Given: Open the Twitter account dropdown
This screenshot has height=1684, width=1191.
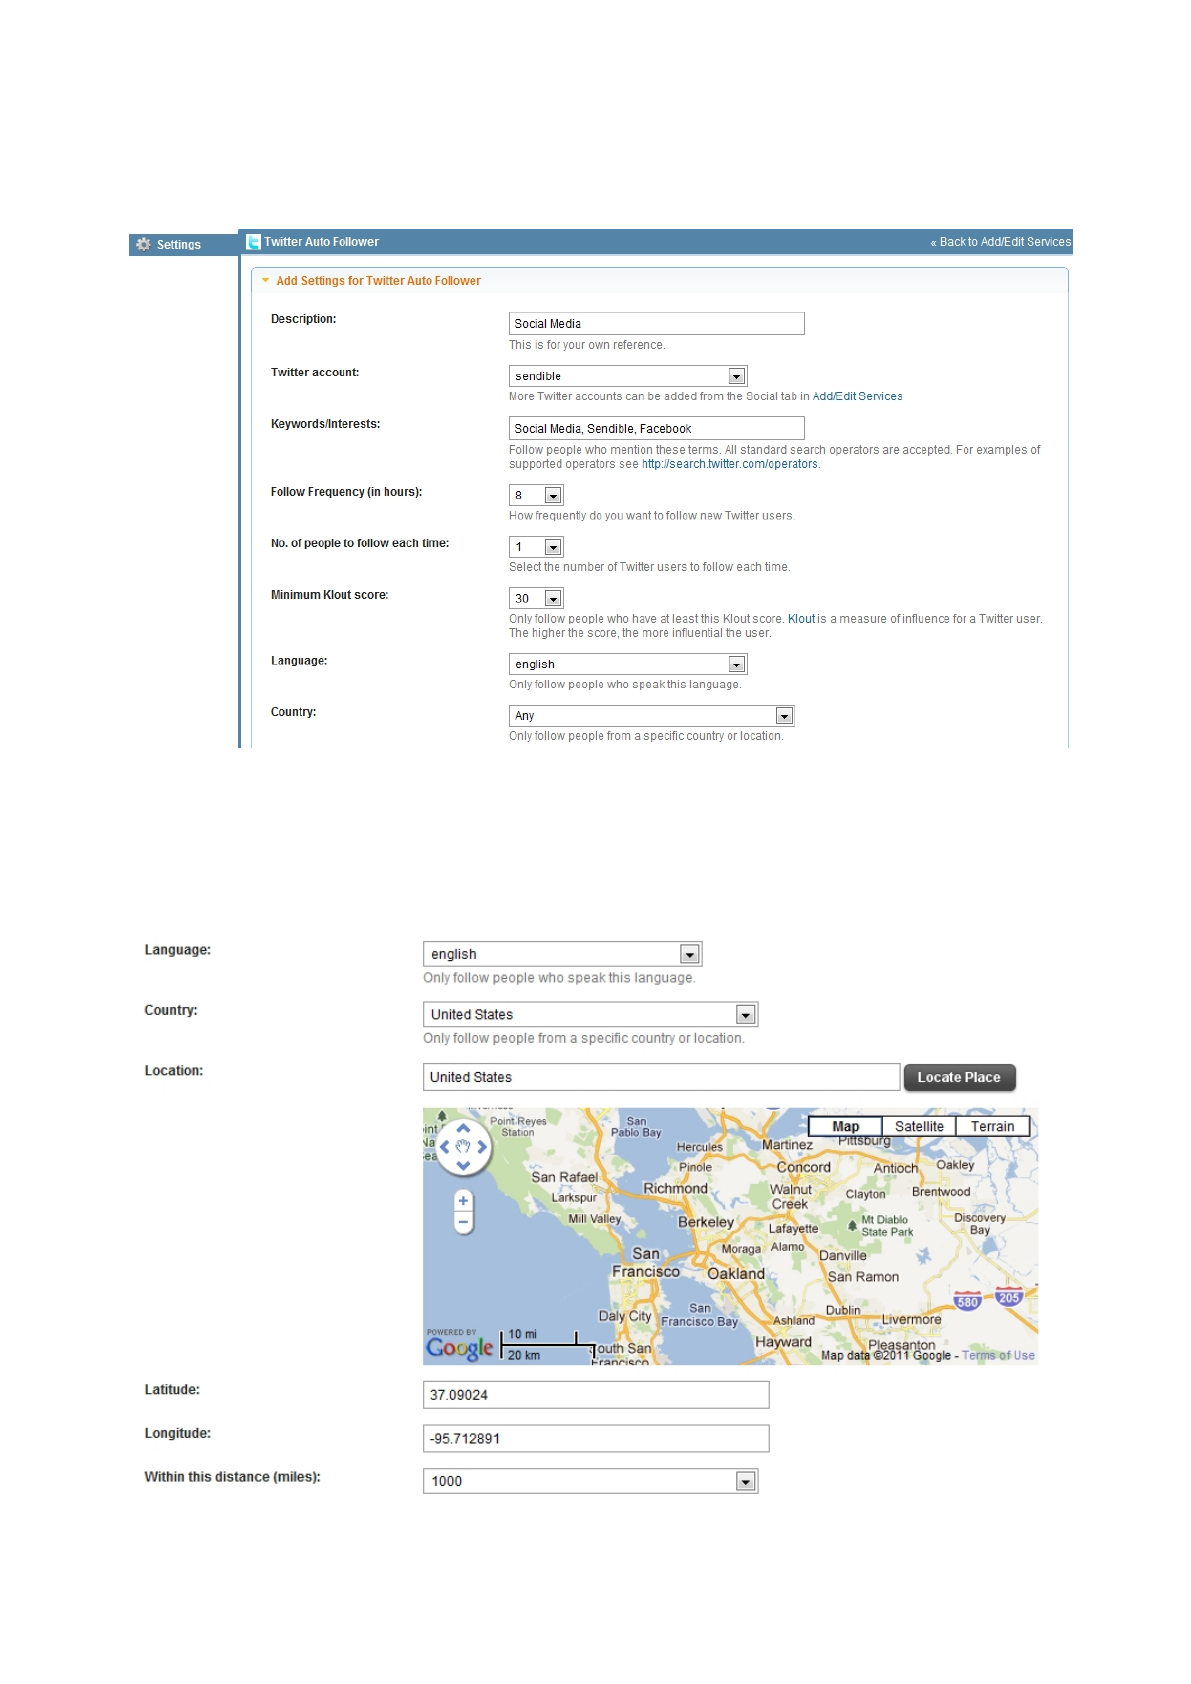Looking at the screenshot, I should click(x=628, y=376).
